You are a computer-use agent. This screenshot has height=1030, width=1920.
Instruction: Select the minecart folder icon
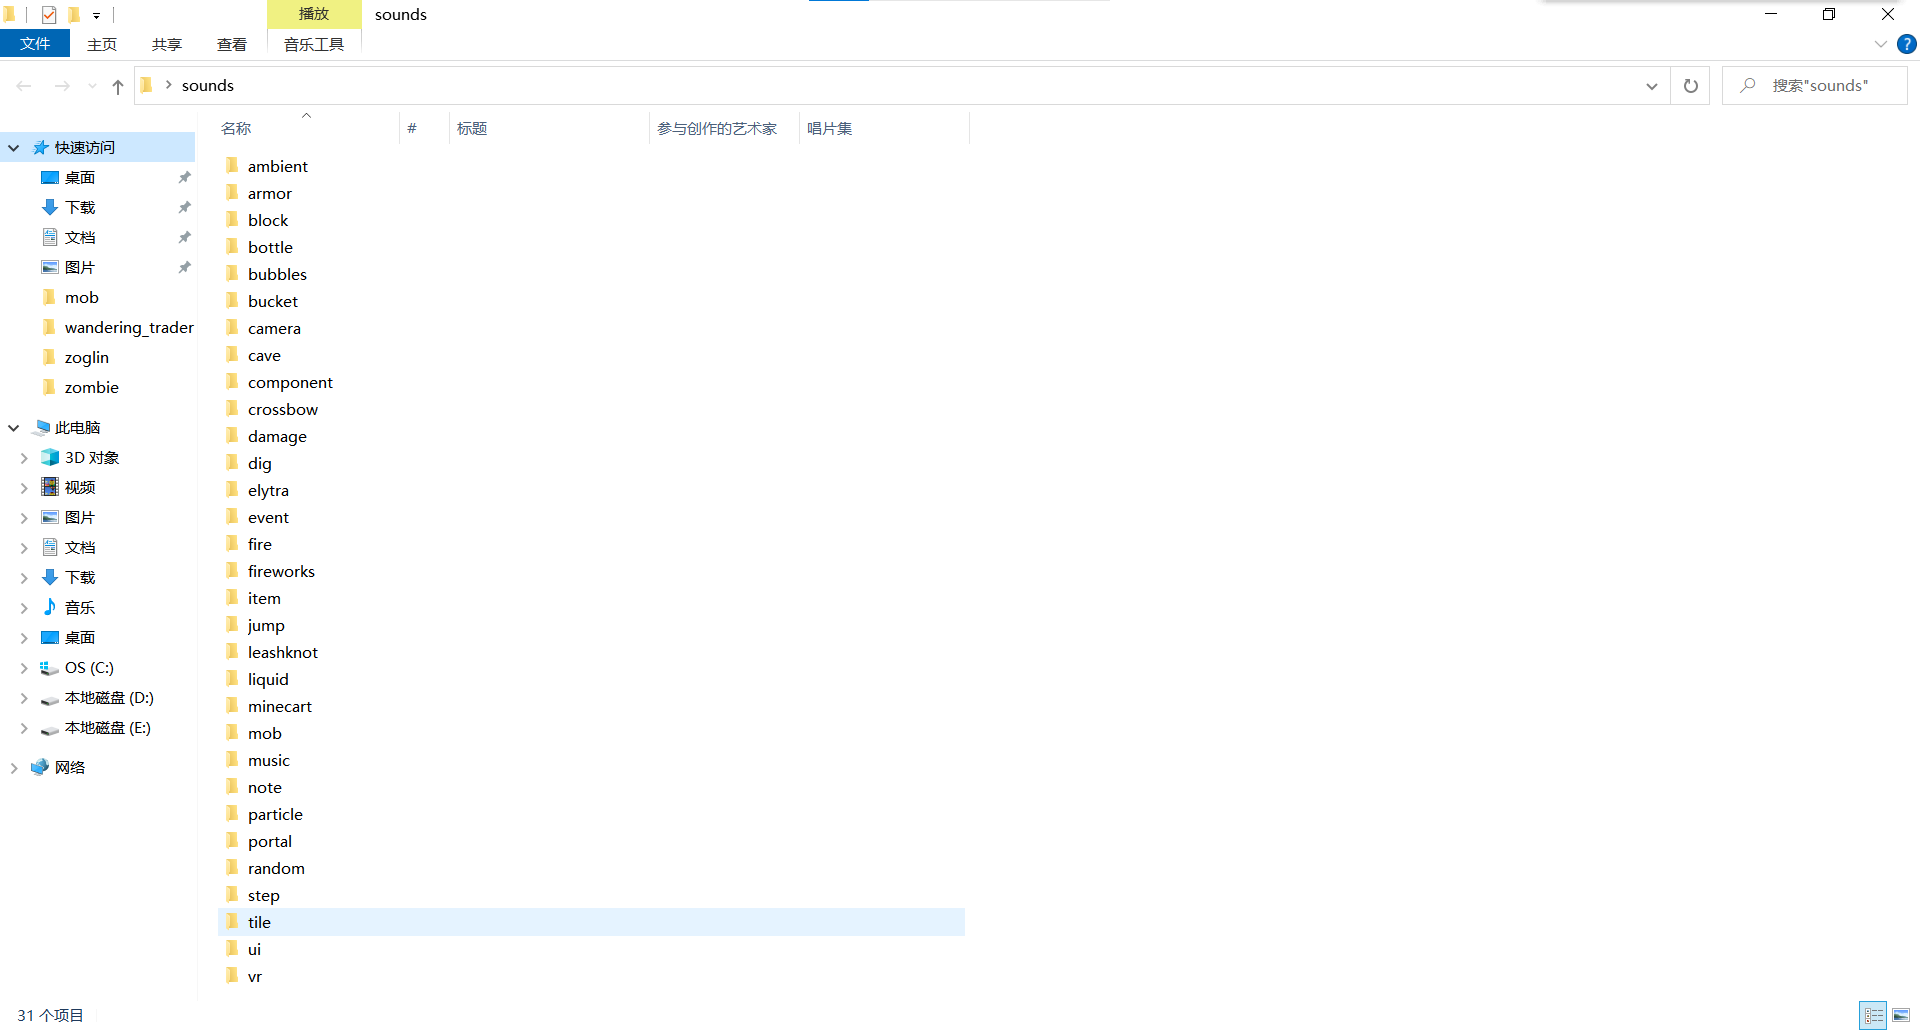pyautogui.click(x=232, y=705)
